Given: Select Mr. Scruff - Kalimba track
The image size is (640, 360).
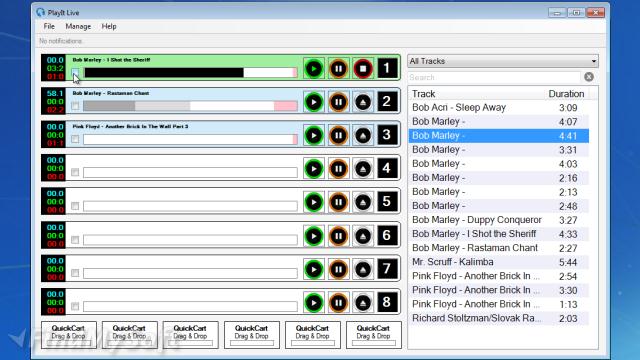Looking at the screenshot, I should tap(499, 262).
